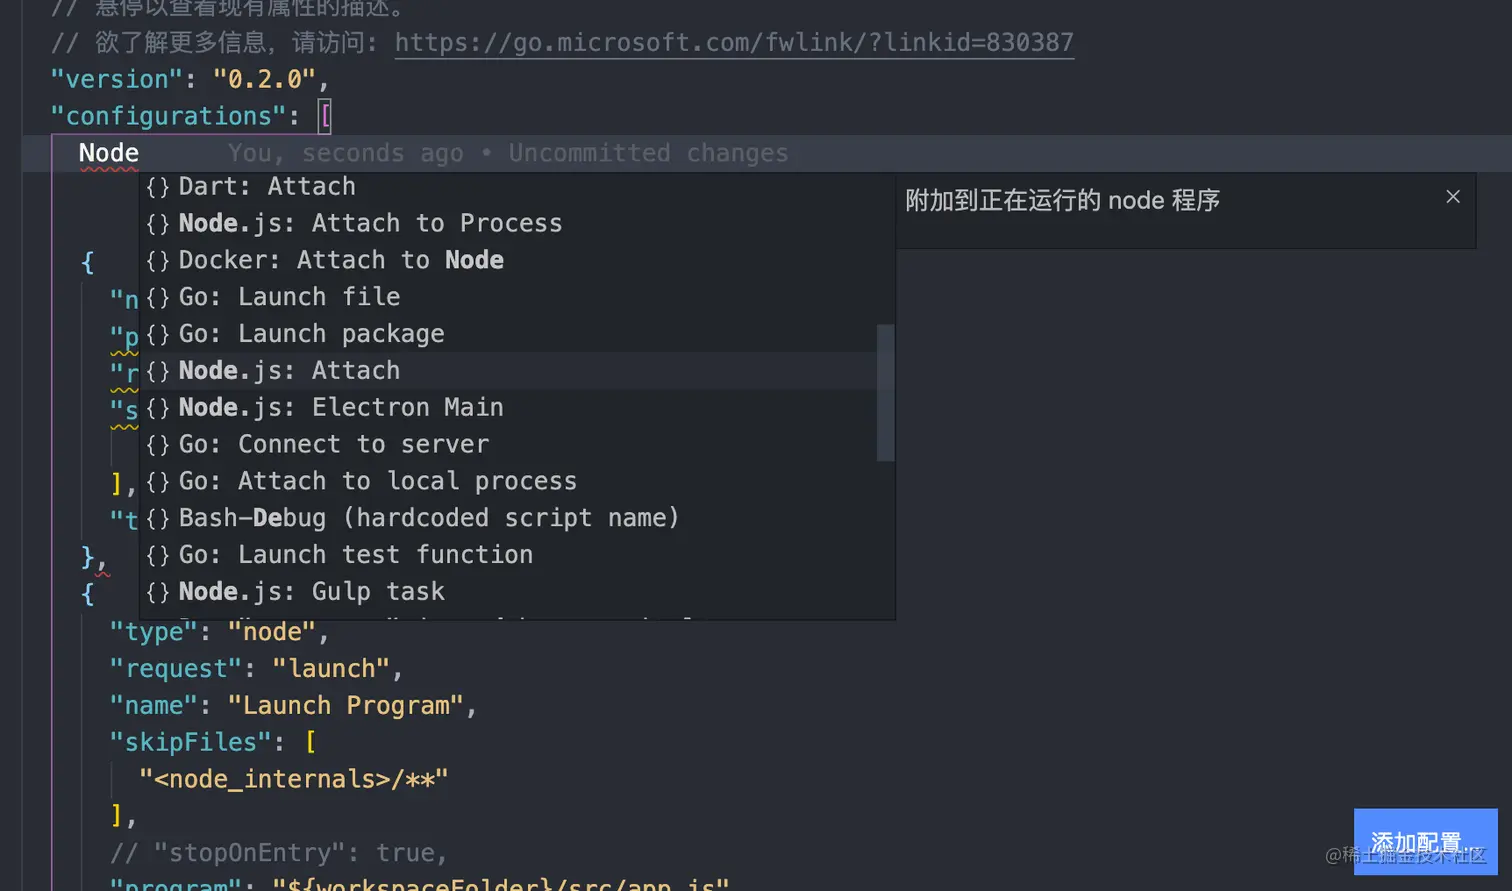This screenshot has height=891, width=1512.
Task: Click the {} icon beside "Node.js: Electron Main"
Action: point(158,407)
